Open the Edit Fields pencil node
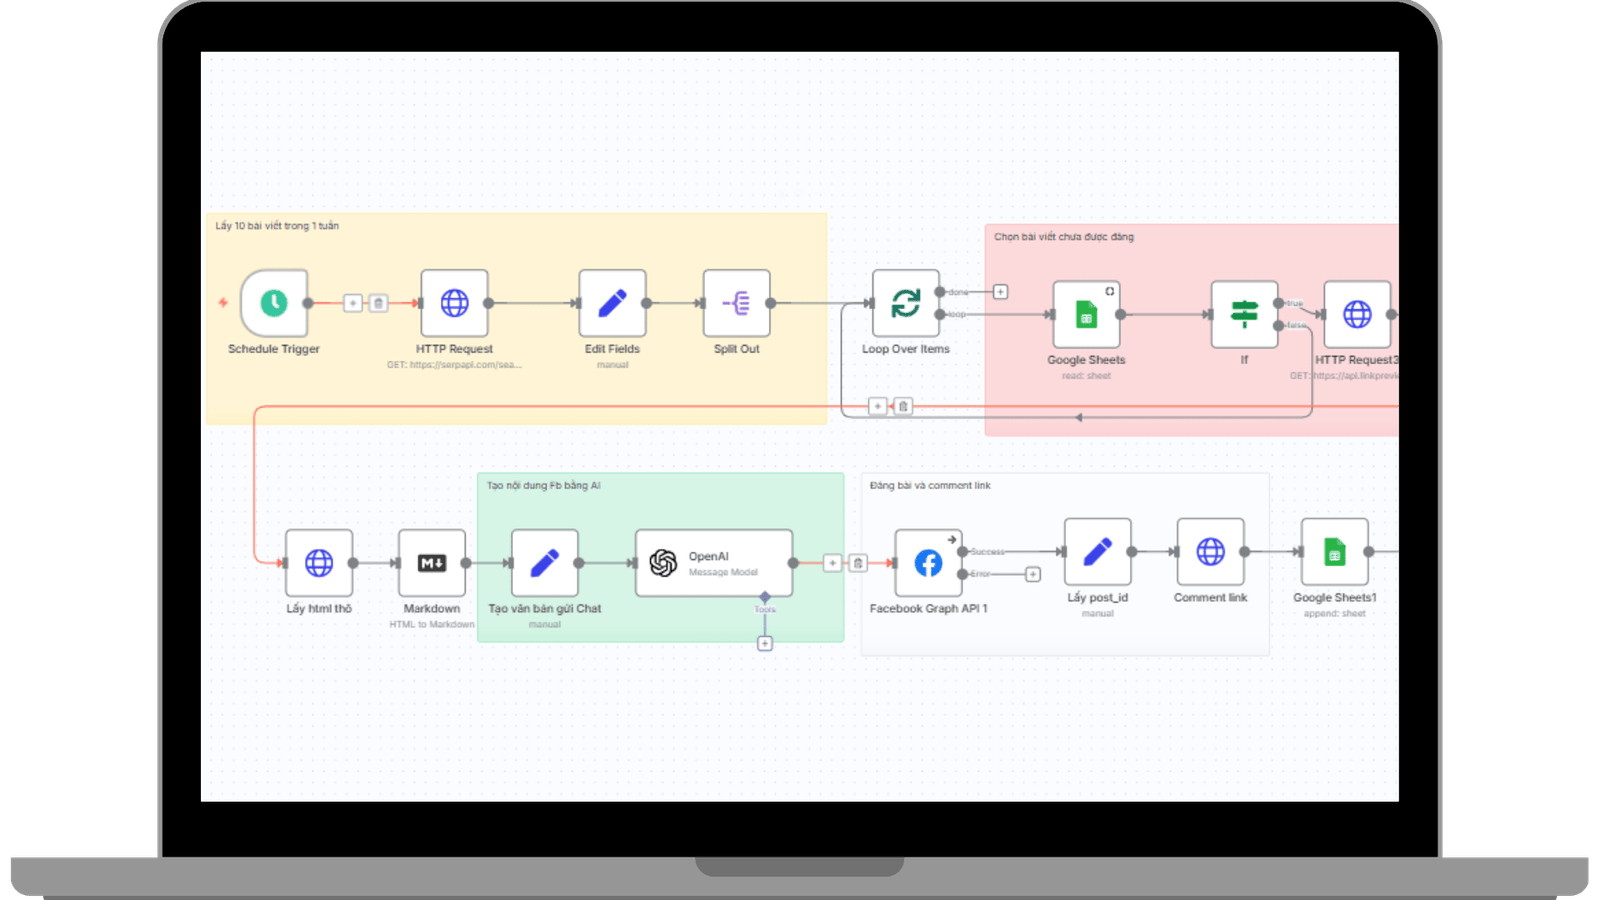This screenshot has width=1600, height=900. (x=612, y=303)
